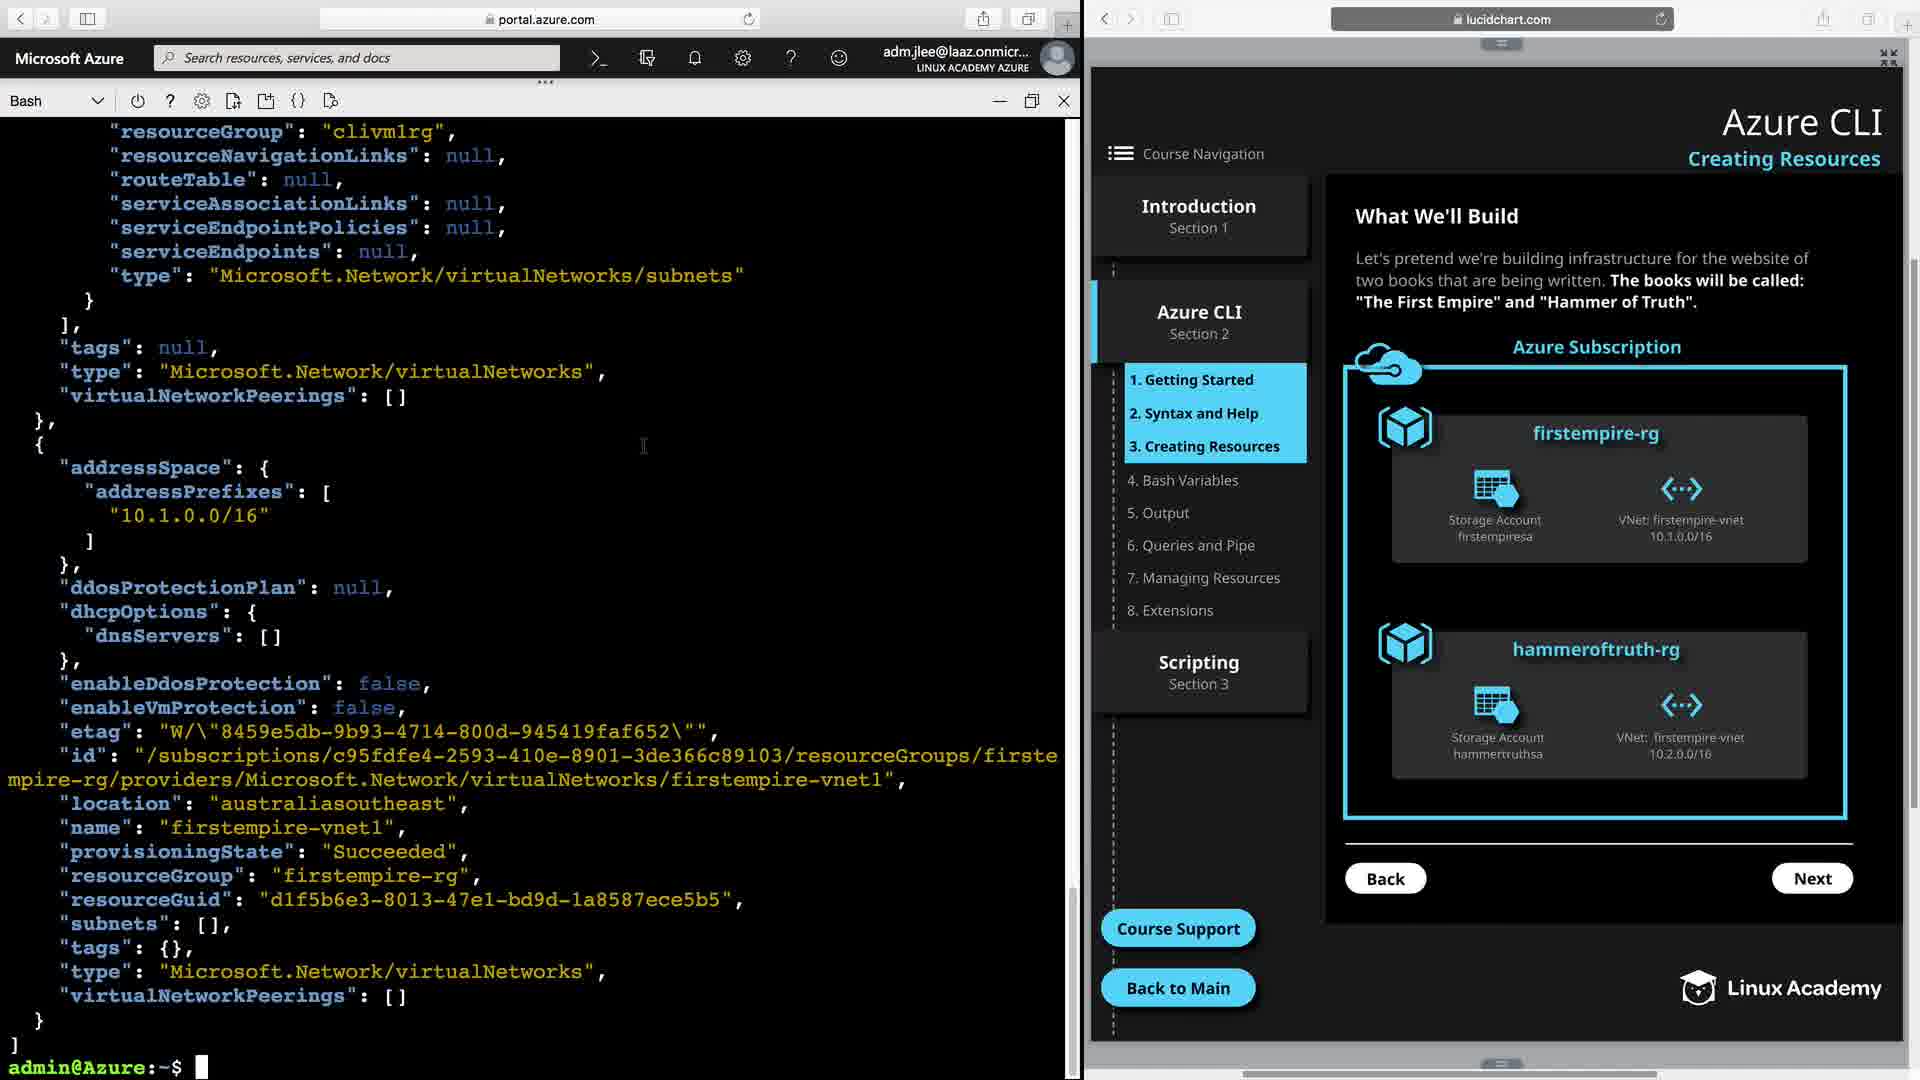Screen dimensions: 1920x1080
Task: Click the Directory and subscription filter icon
Action: click(647, 58)
